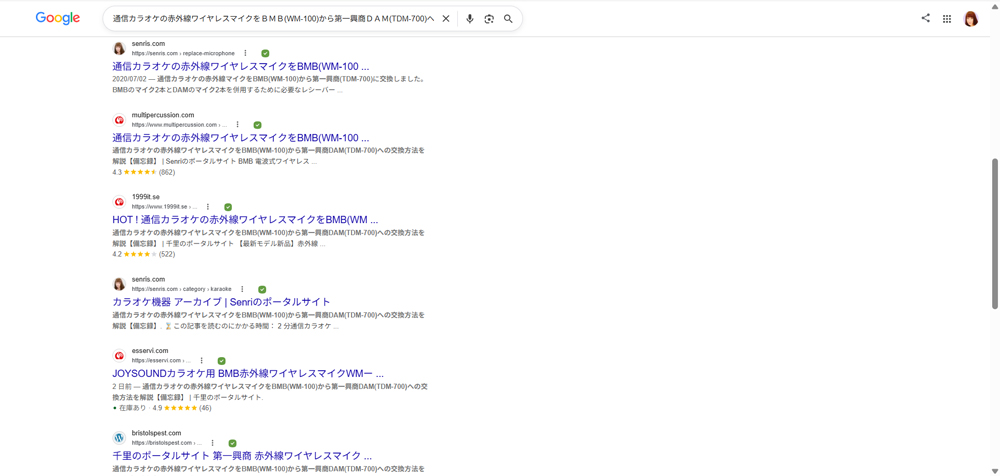1000x476 pixels.
Task: Open the Google logo home link
Action: 58,19
